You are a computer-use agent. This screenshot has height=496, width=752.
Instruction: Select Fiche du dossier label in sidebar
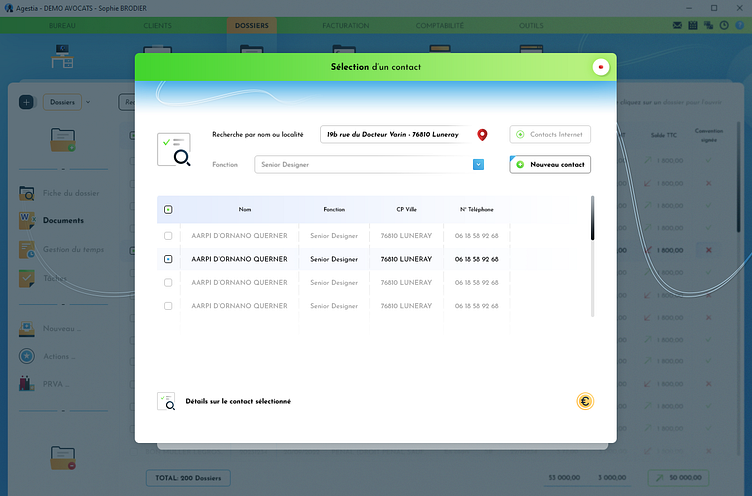[x=71, y=193]
